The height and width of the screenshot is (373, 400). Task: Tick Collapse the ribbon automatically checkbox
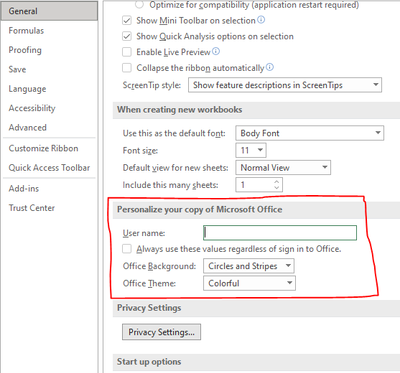(x=127, y=68)
